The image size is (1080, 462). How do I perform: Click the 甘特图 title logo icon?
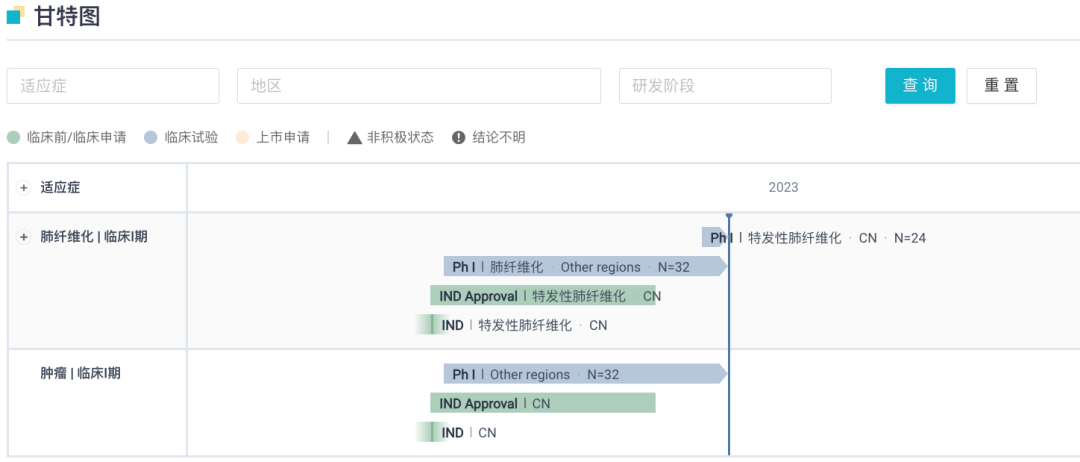point(15,15)
